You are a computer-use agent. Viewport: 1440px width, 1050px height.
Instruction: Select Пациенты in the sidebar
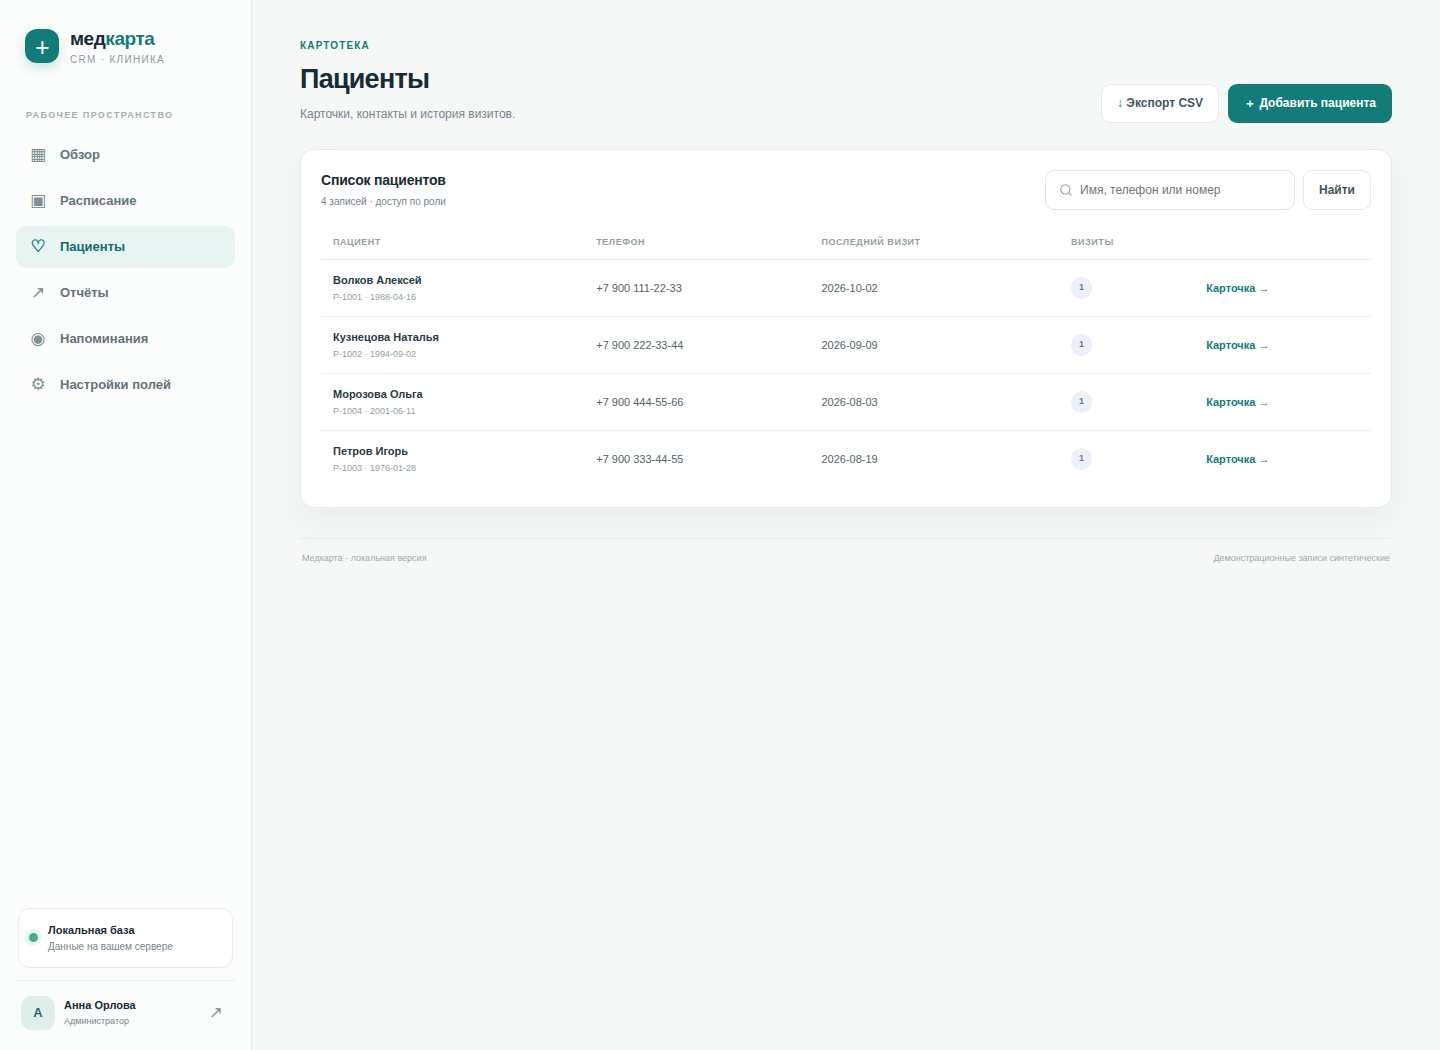click(x=125, y=247)
